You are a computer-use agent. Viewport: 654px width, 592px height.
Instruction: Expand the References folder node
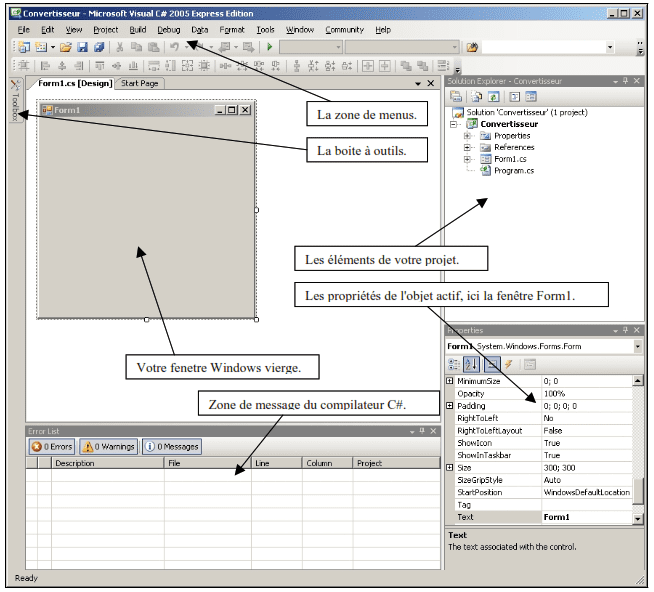[467, 148]
